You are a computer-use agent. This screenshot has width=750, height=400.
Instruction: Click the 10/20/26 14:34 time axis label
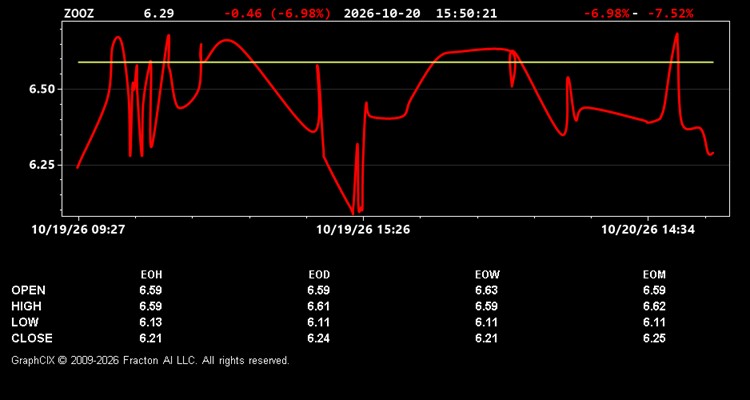pos(648,230)
